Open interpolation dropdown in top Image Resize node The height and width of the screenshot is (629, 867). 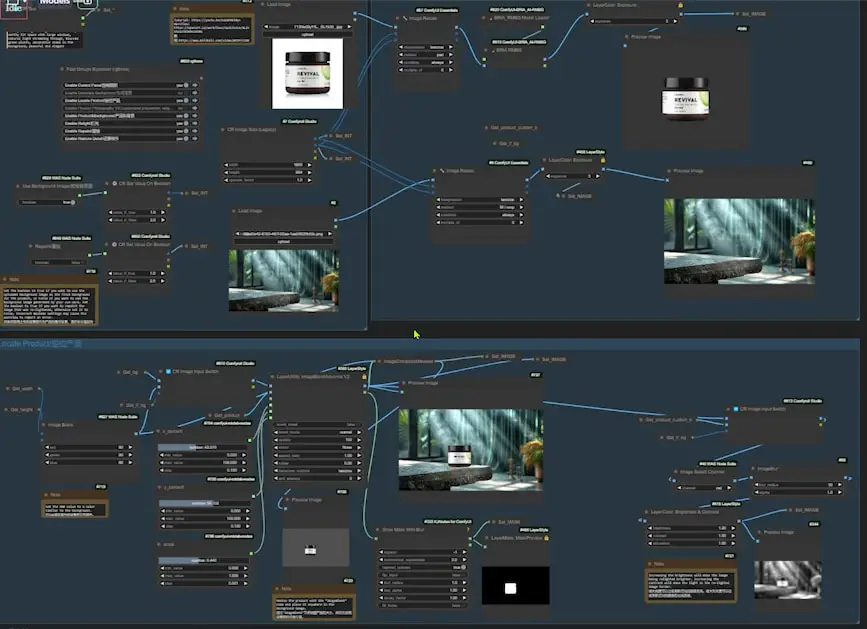(x=426, y=48)
